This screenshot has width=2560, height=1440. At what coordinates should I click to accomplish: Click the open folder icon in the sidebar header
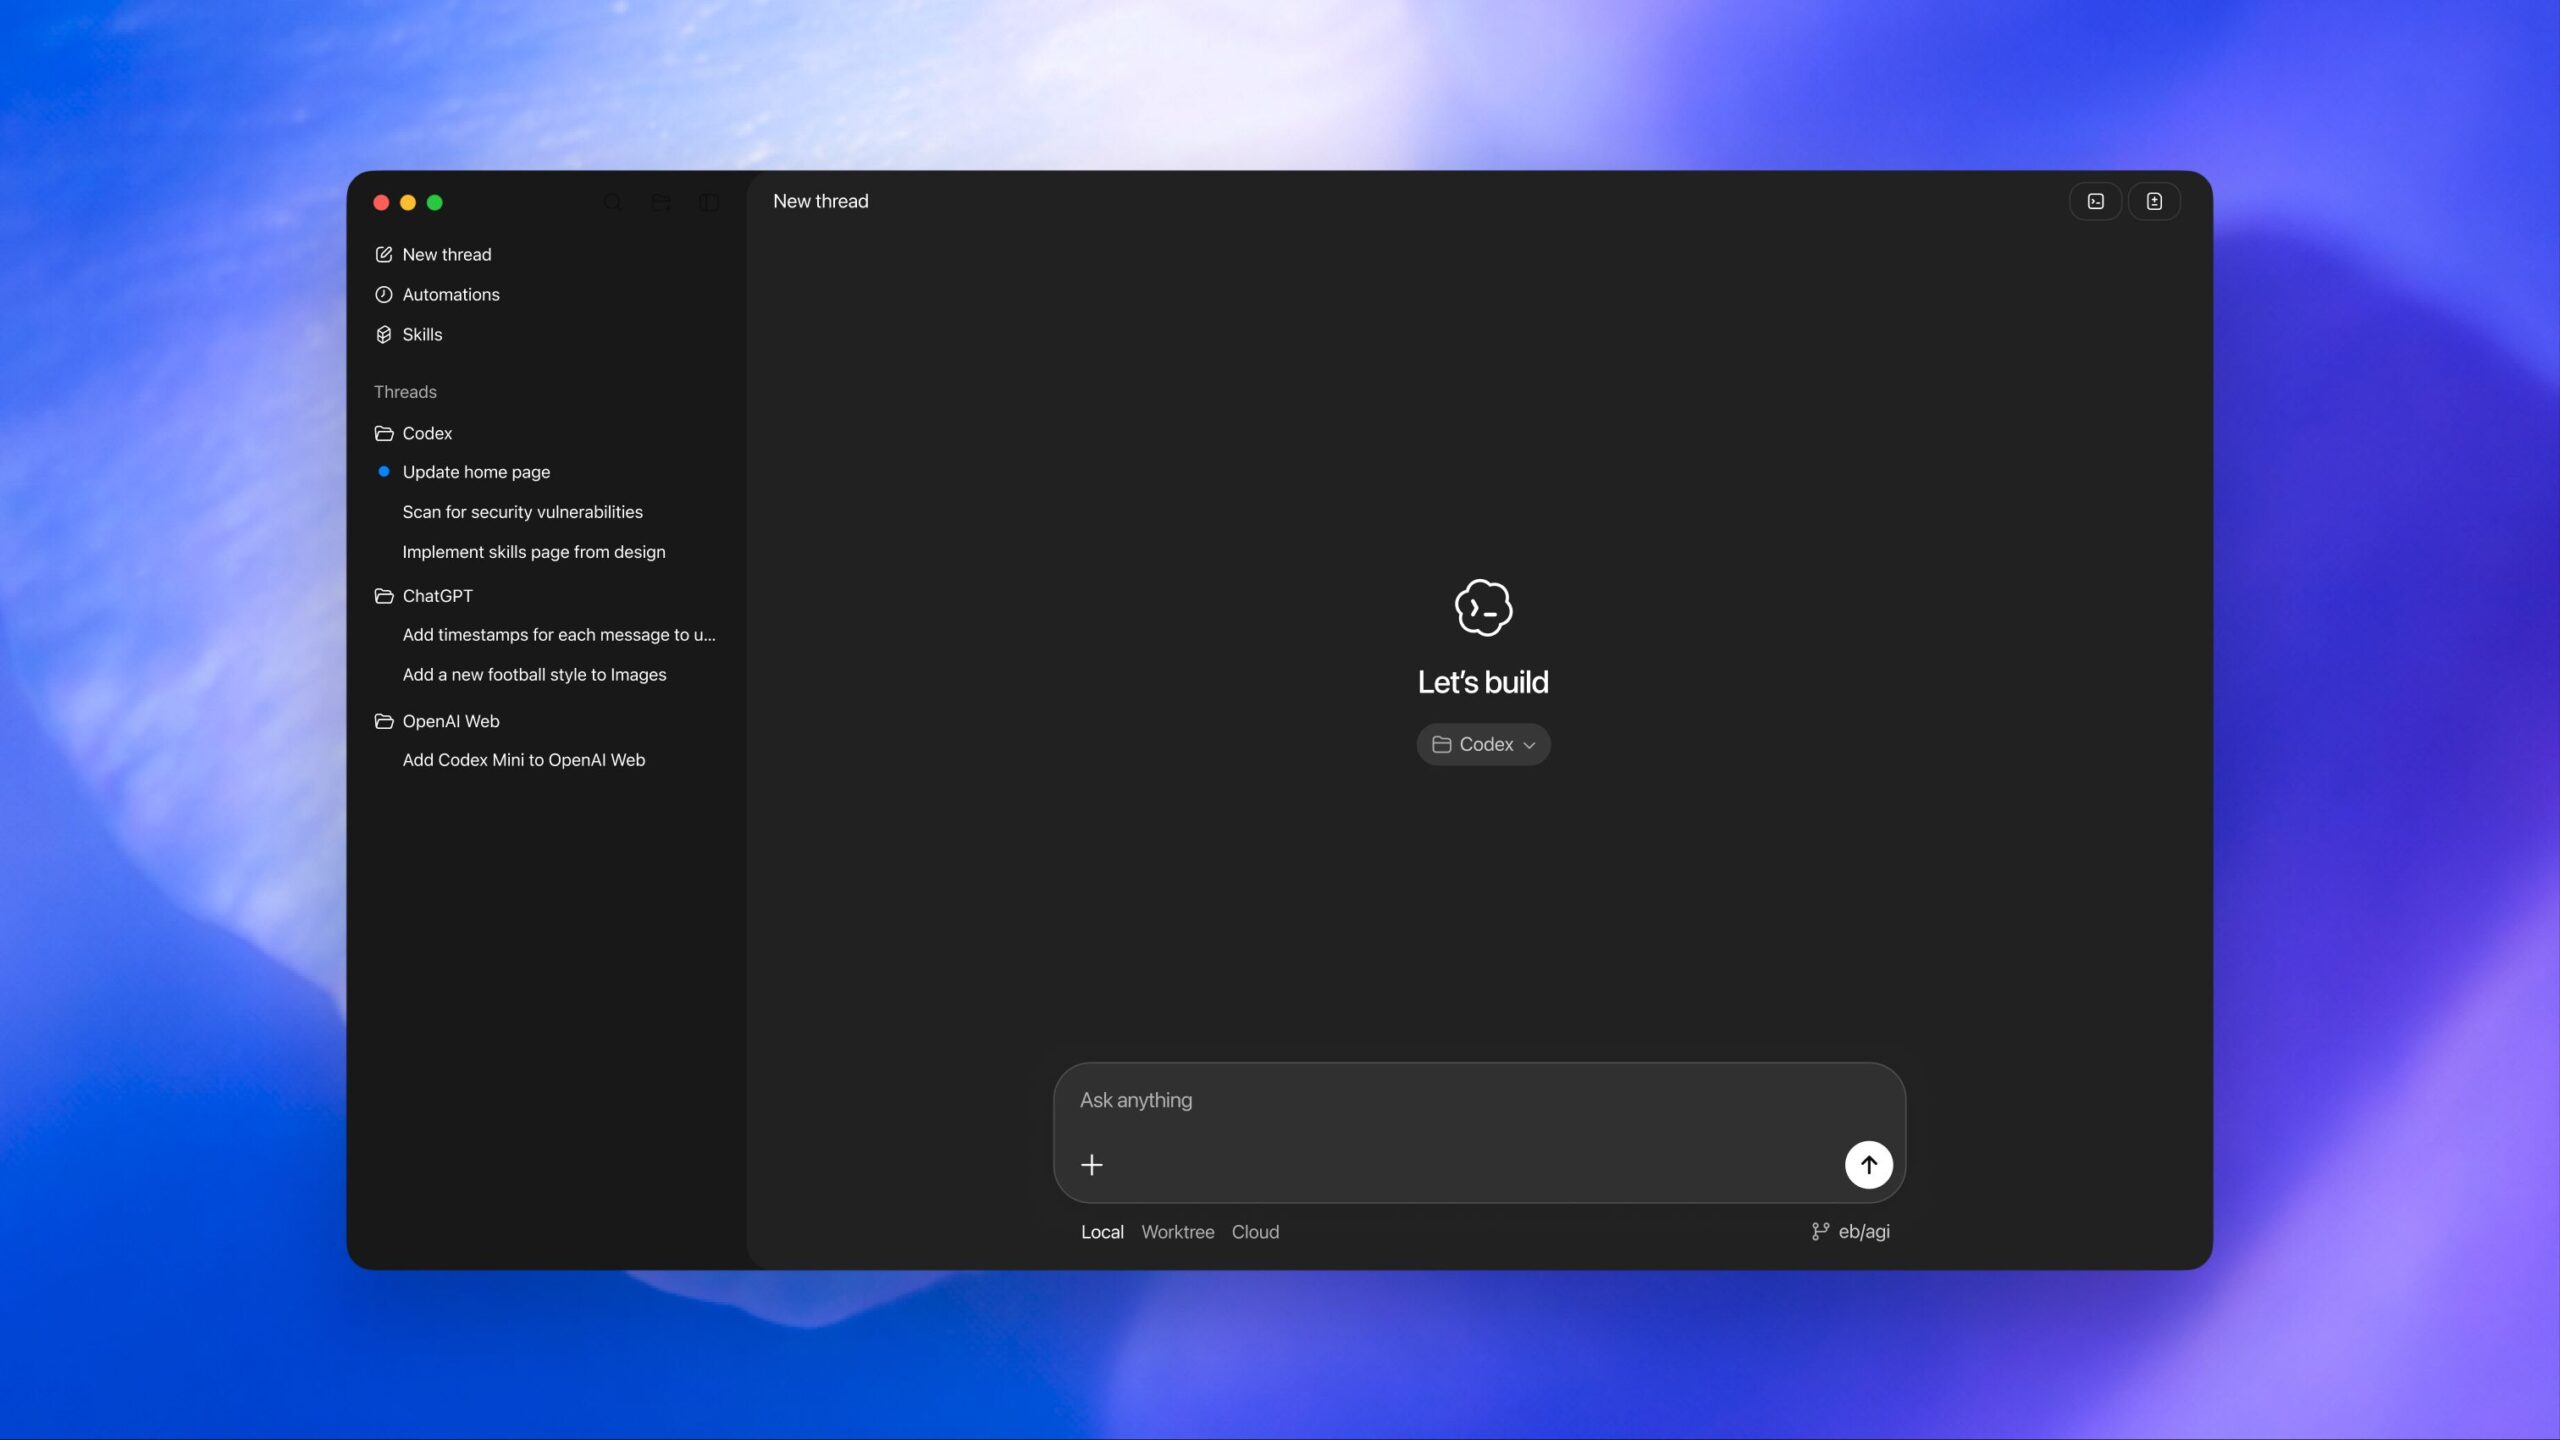click(x=660, y=202)
